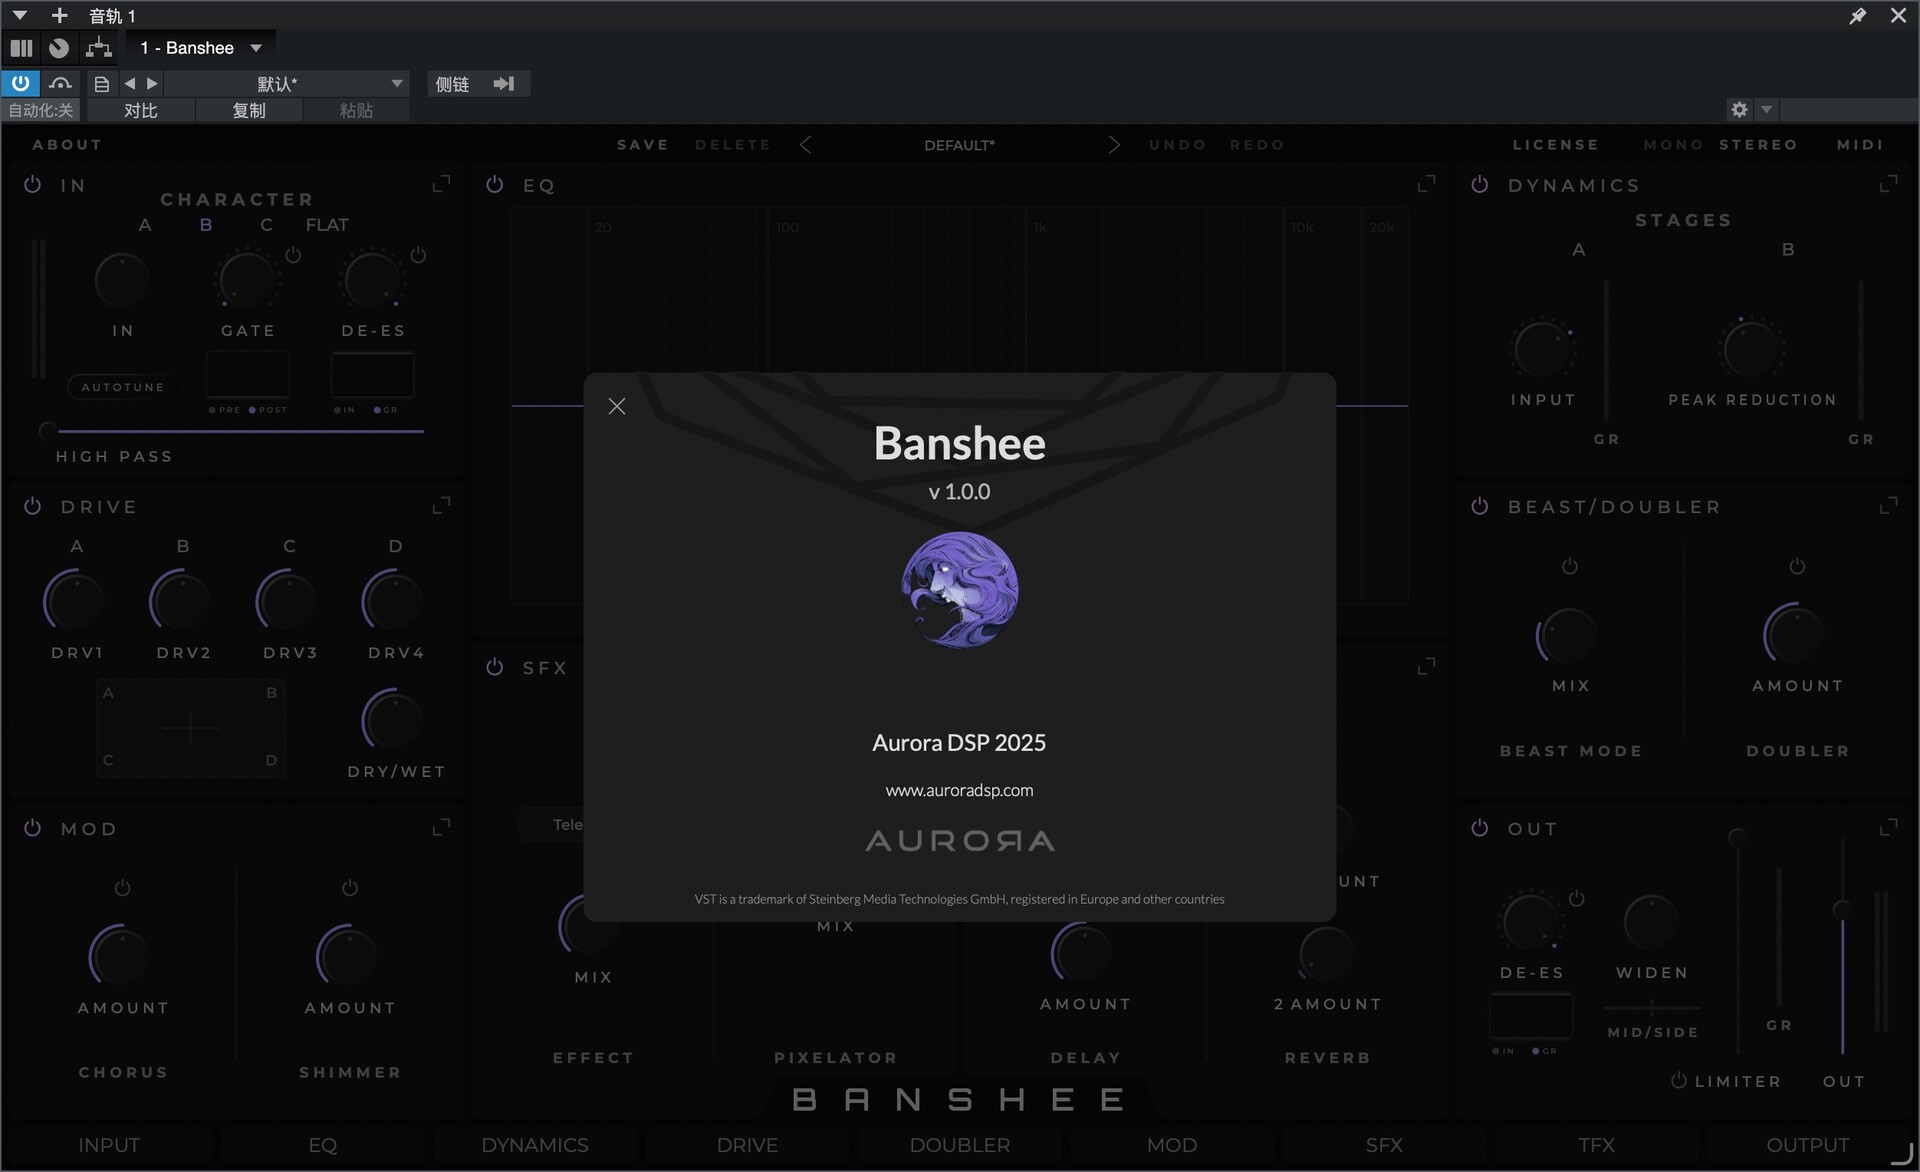Expand the EQ module view
The image size is (1920, 1172).
point(1426,184)
